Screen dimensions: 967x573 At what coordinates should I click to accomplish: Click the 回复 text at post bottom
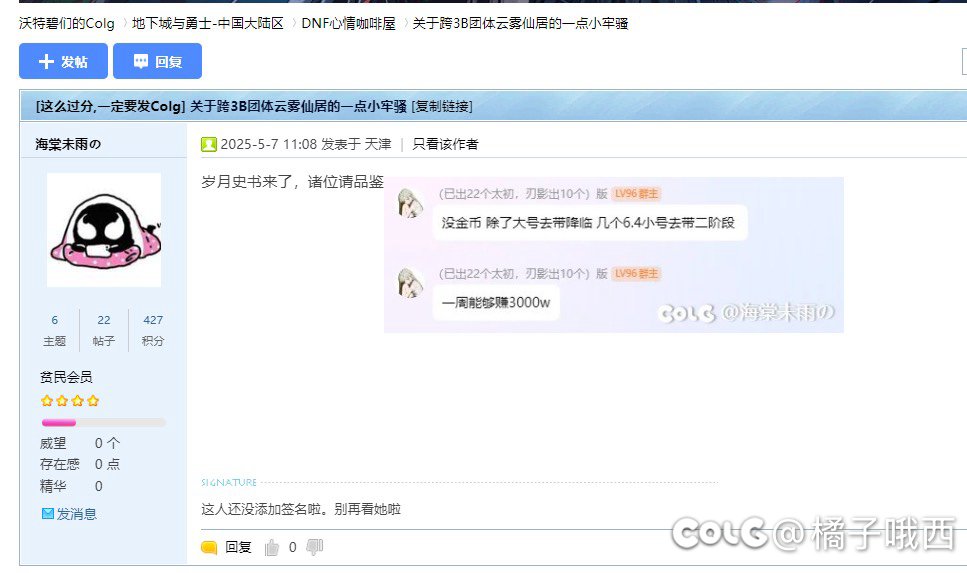[x=239, y=547]
